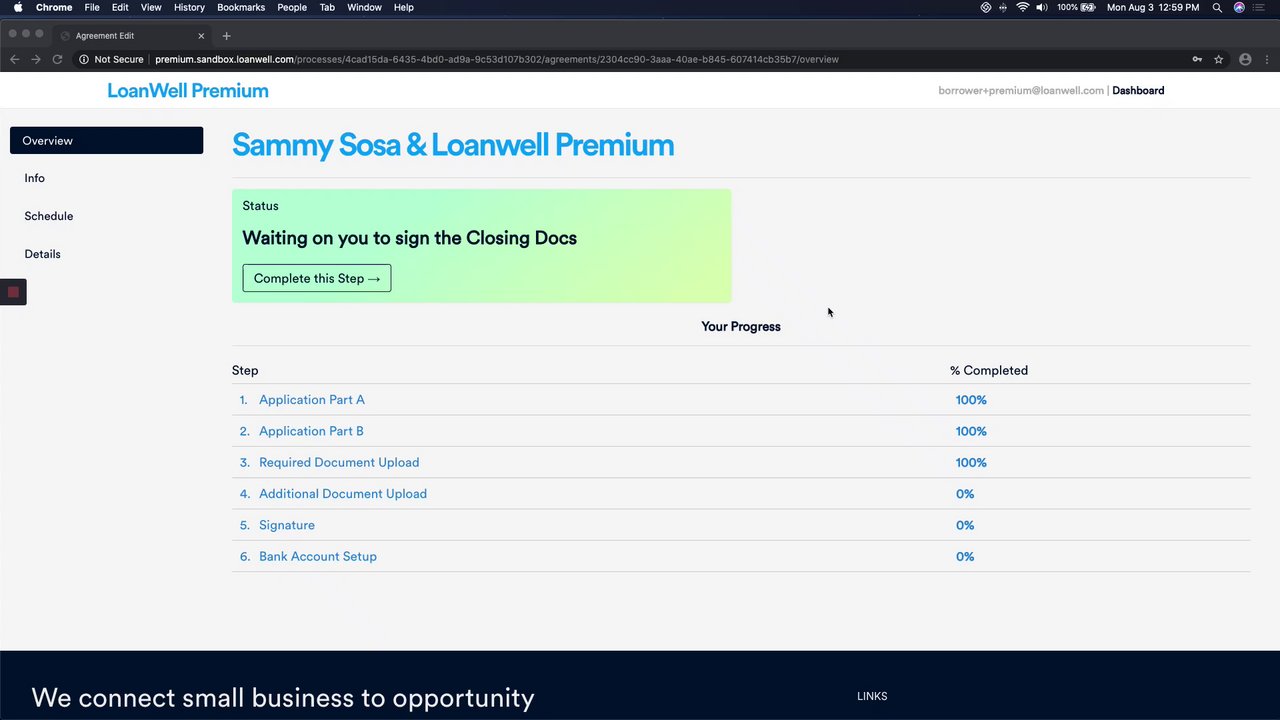
Task: Open the Chrome application menu
Action: pos(54,7)
